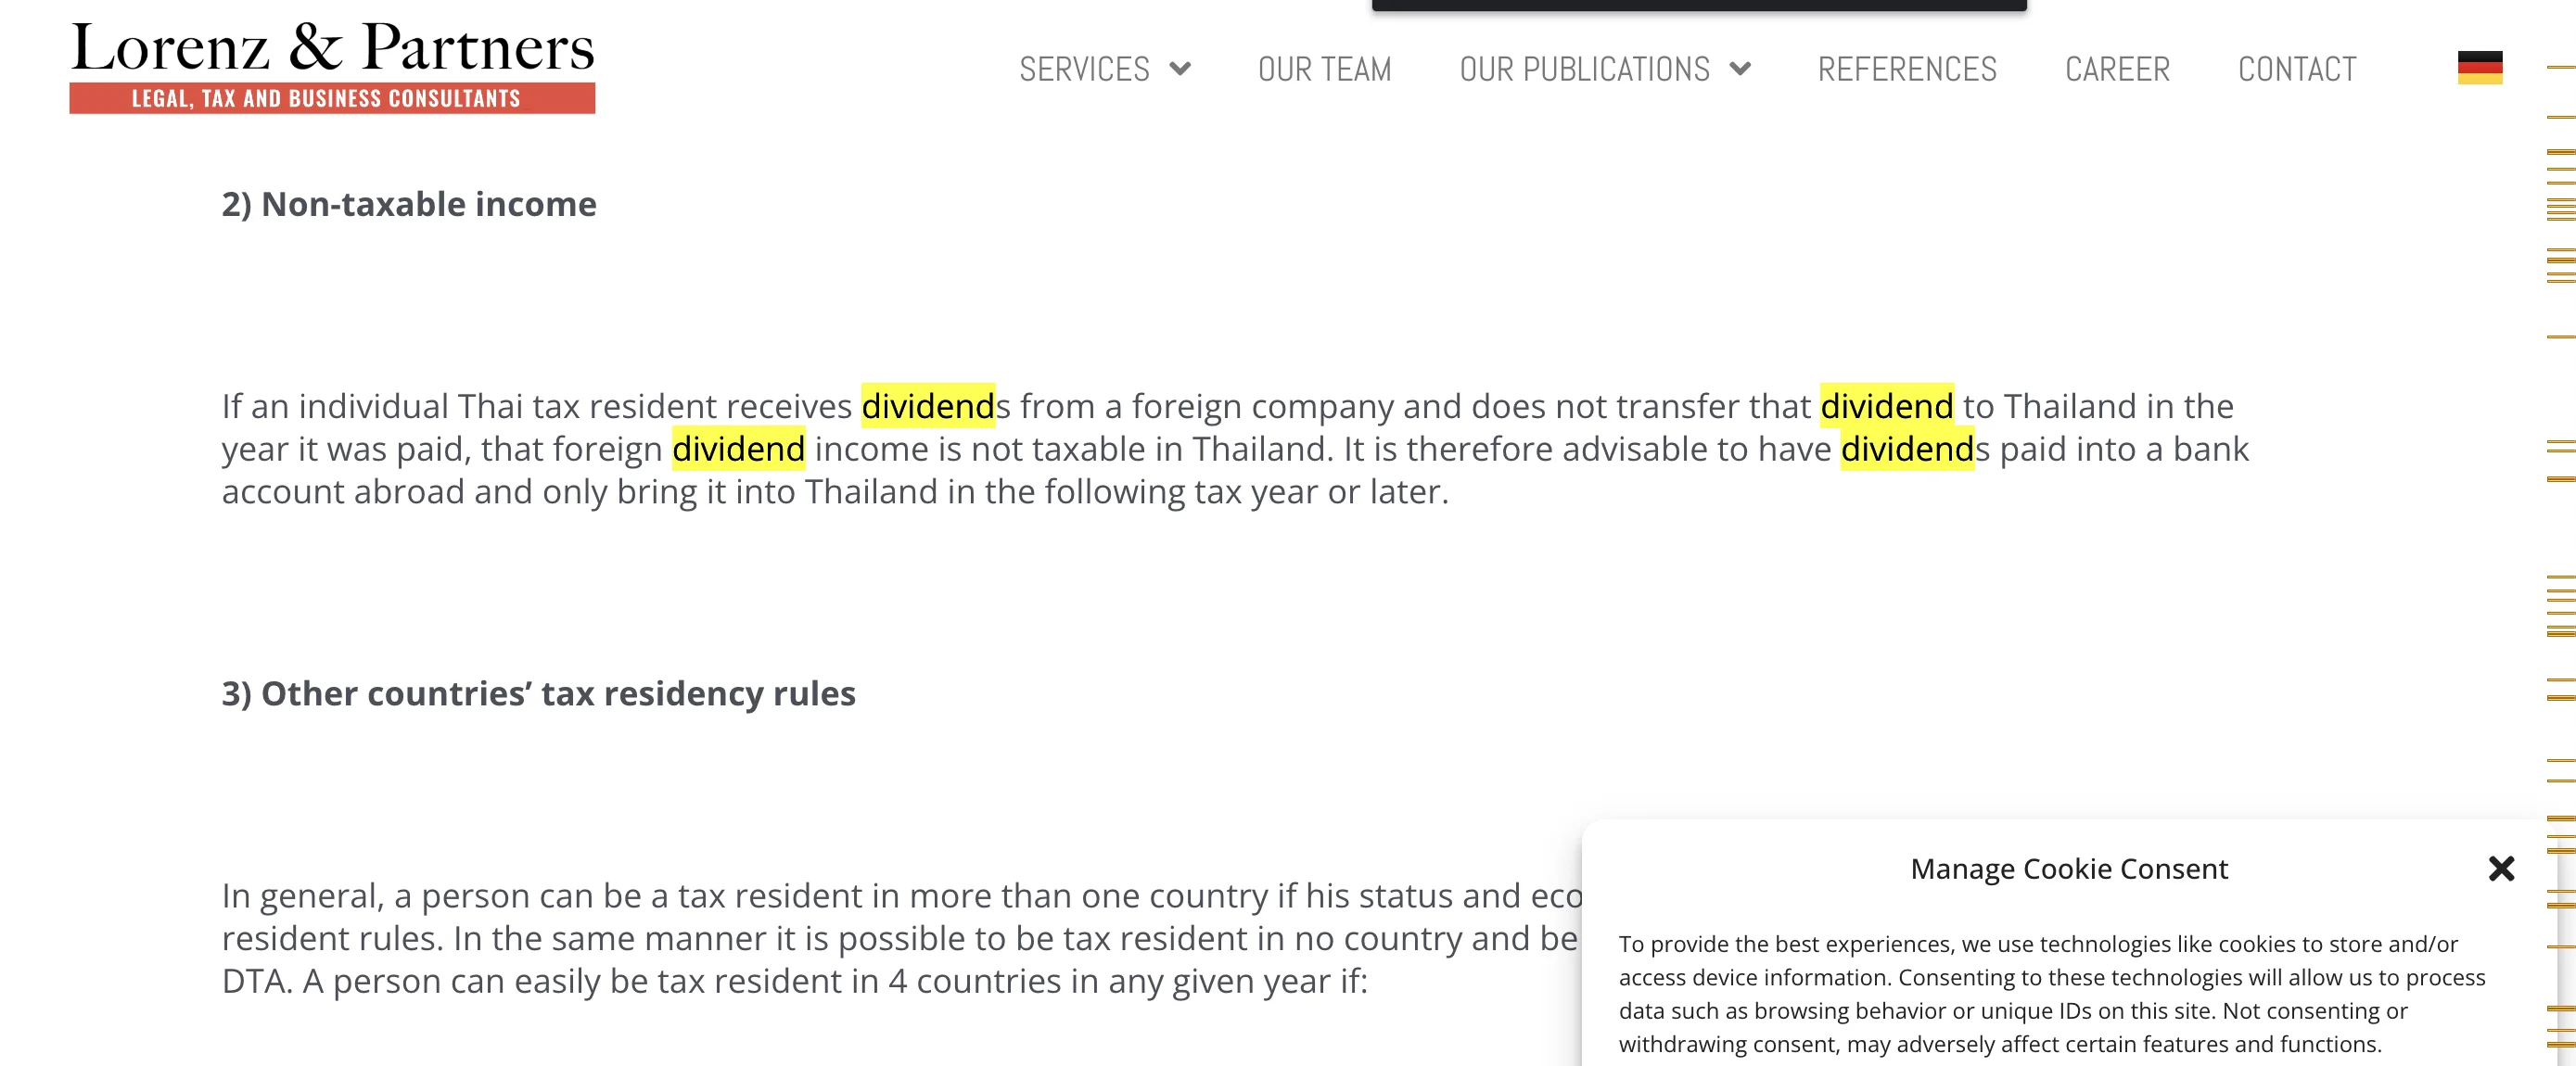Click the highlighted 'dividend' before 'paid into a bank'

coord(1907,449)
